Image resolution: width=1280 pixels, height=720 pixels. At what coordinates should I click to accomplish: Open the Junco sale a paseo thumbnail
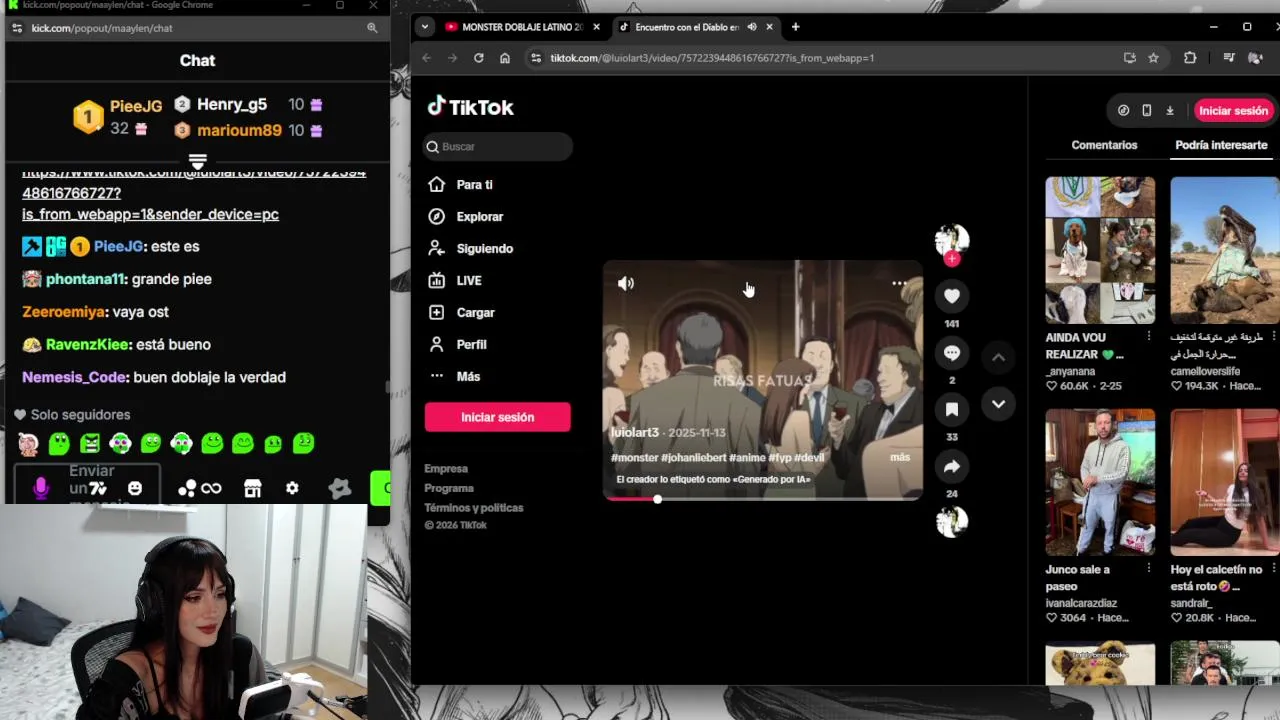tap(1100, 482)
